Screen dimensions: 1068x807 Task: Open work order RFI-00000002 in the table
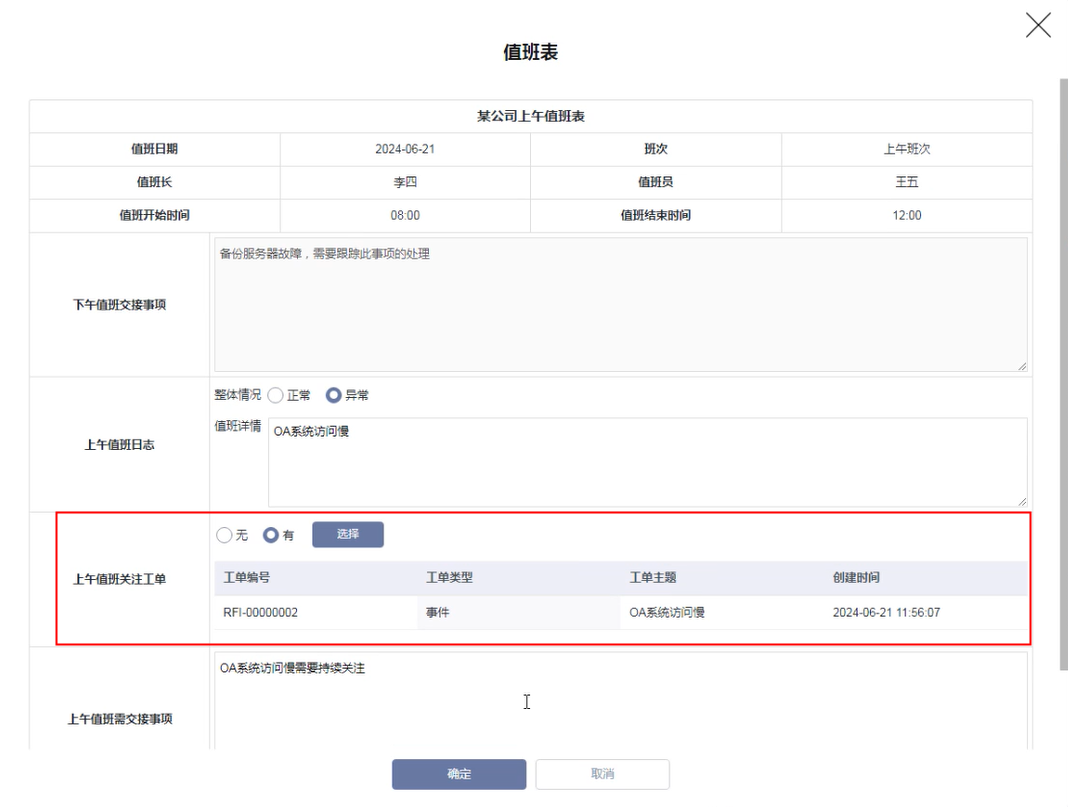pyautogui.click(x=260, y=613)
